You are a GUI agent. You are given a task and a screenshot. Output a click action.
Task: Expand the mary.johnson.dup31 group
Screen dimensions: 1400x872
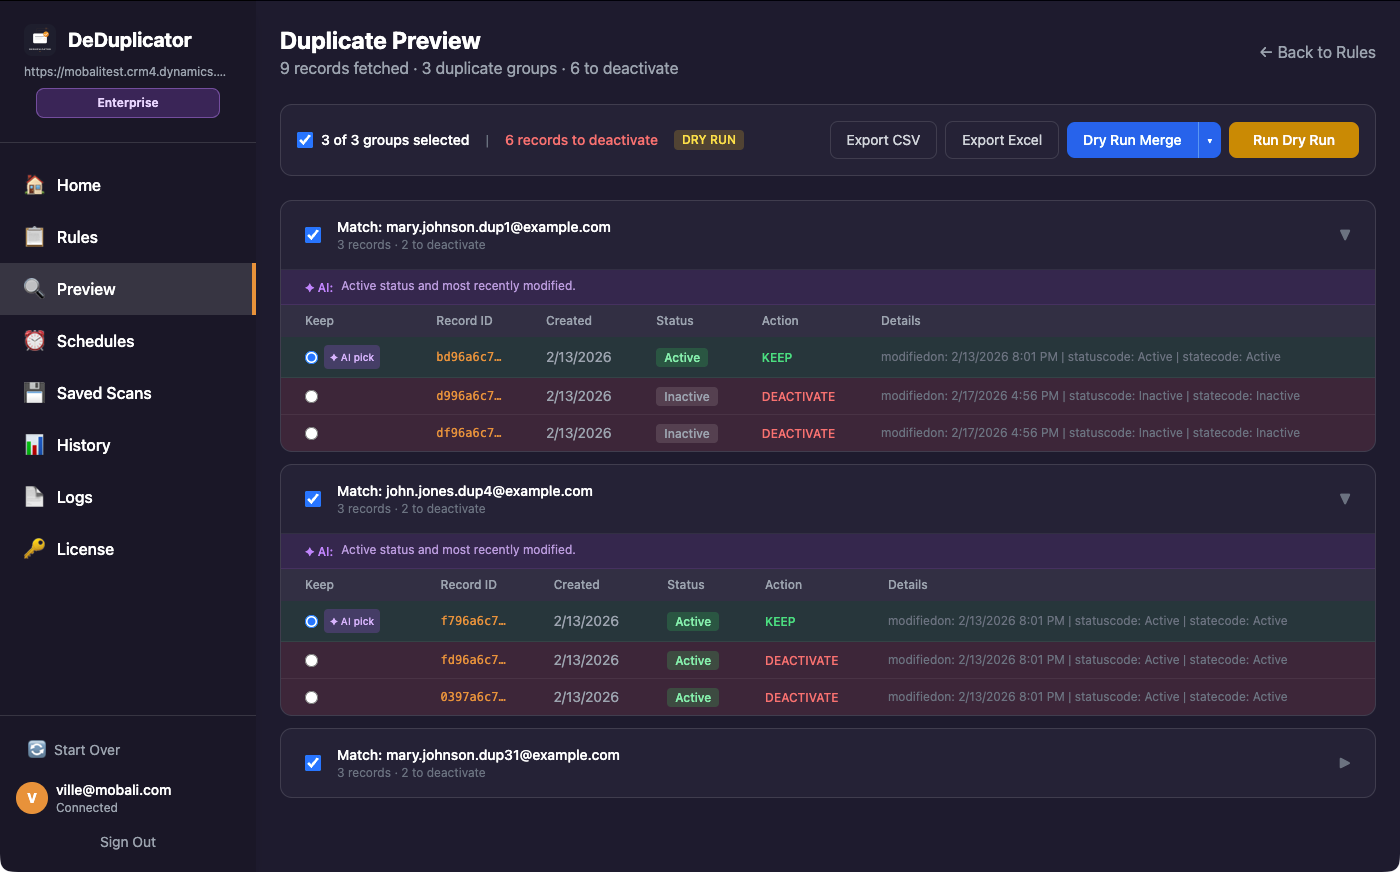click(x=1345, y=763)
